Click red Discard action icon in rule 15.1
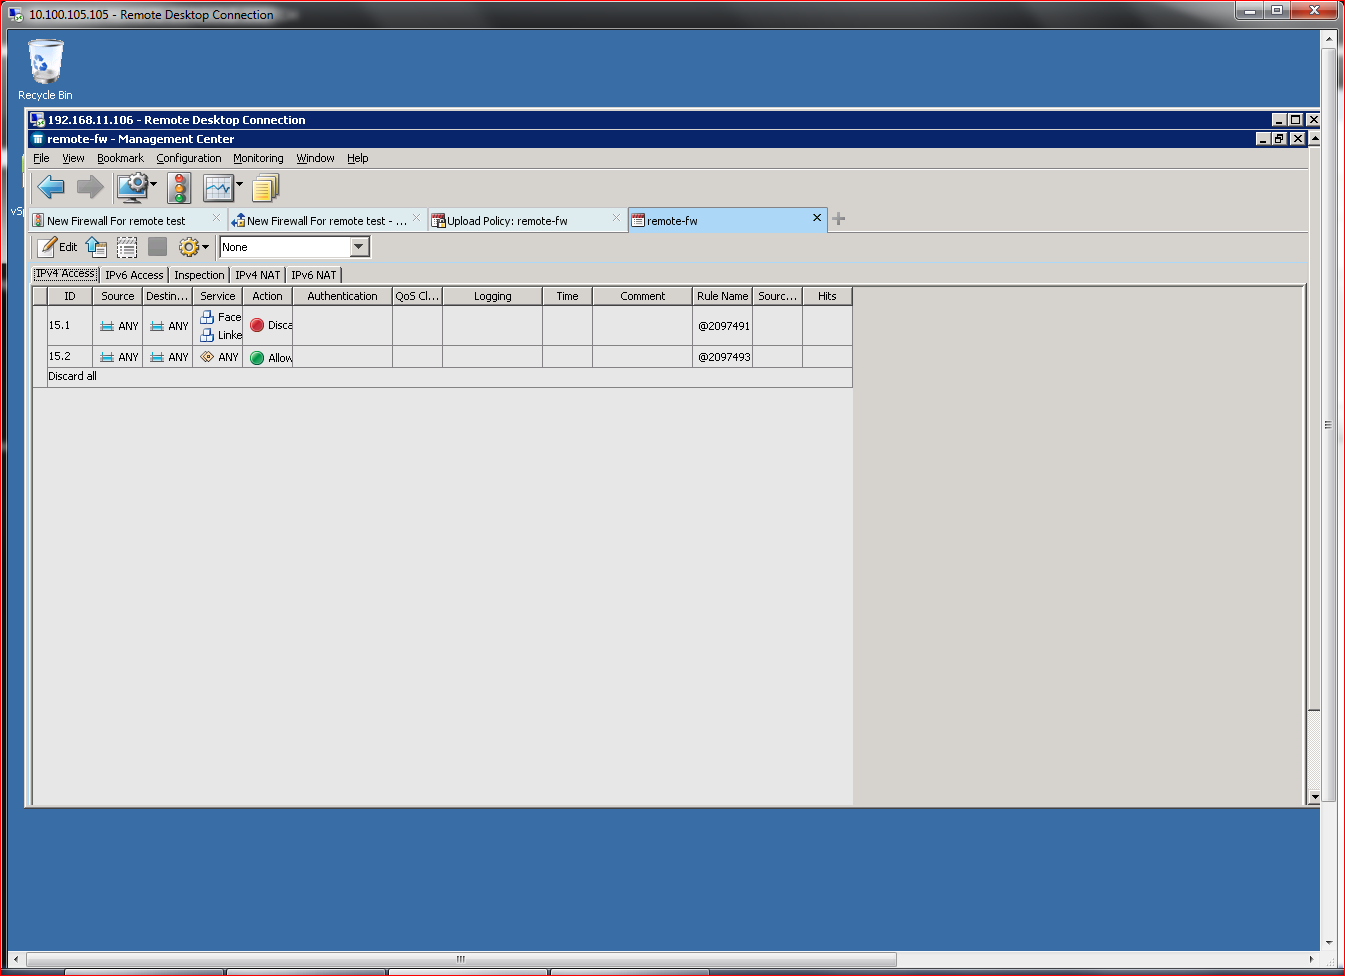Viewport: 1345px width, 976px height. 257,325
